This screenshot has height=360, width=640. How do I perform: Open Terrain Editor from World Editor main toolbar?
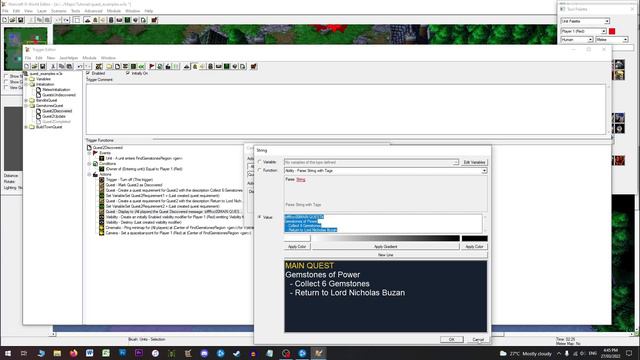point(87,20)
